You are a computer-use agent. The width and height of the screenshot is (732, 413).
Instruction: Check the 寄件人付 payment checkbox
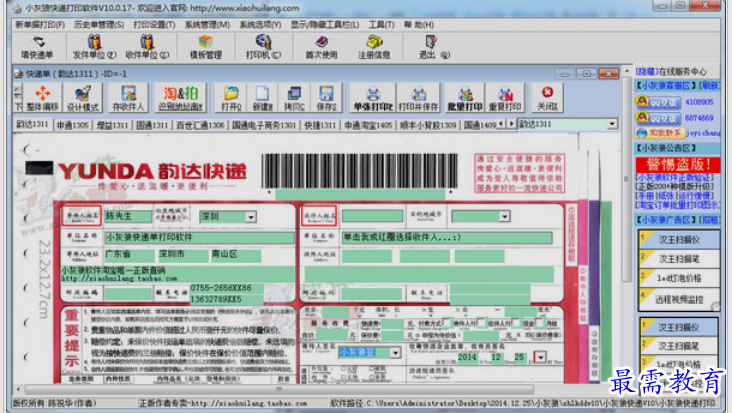[447, 322]
